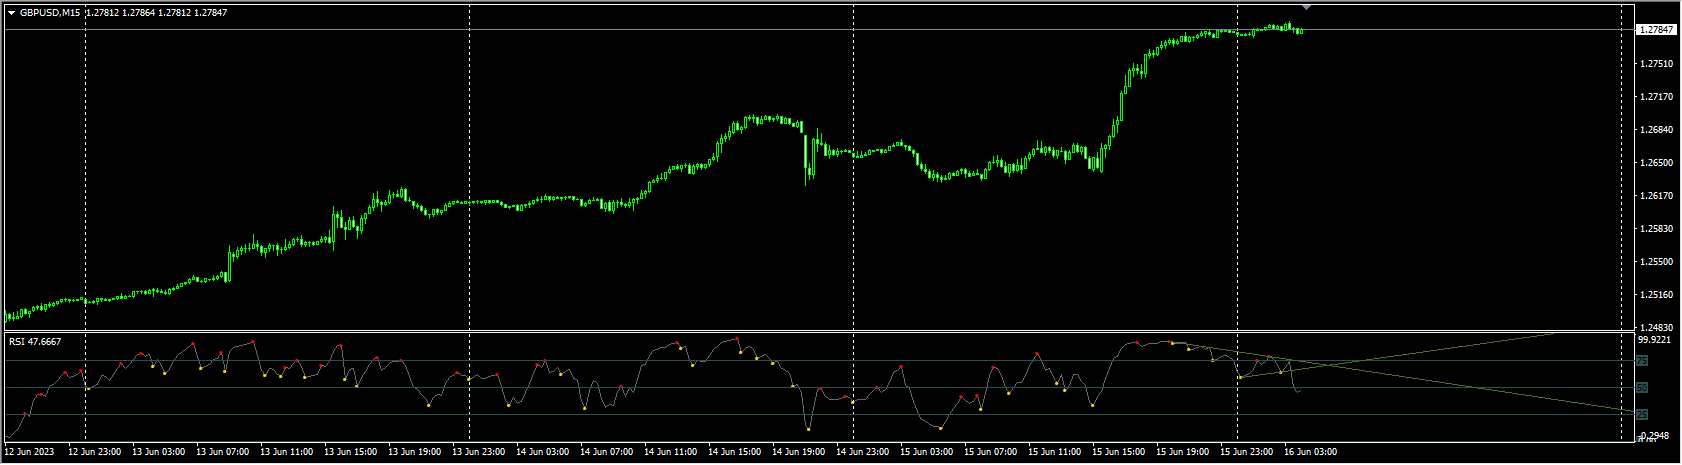
Task: Click the gray chart shift triangle marker
Action: 1306,8
